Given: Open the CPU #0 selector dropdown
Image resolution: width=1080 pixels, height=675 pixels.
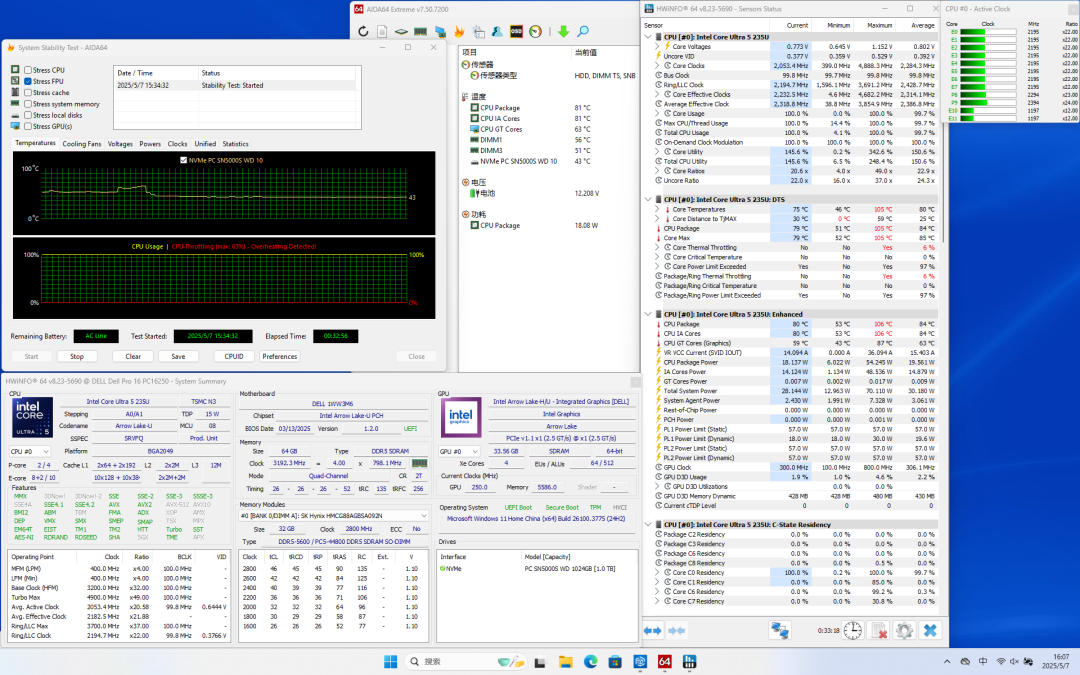Looking at the screenshot, I should point(29,452).
